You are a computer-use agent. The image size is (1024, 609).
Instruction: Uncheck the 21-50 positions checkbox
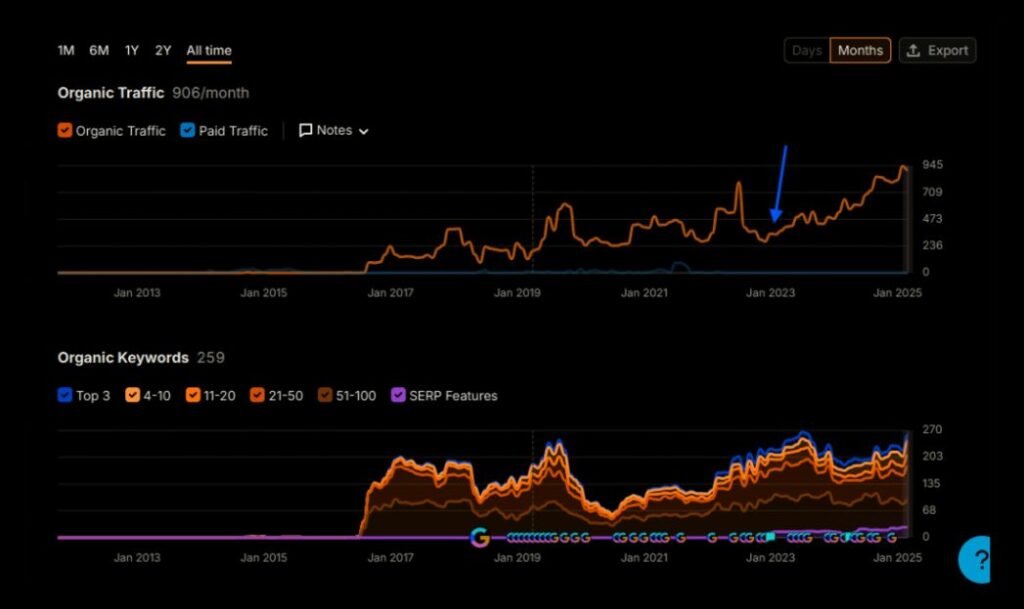click(x=260, y=395)
